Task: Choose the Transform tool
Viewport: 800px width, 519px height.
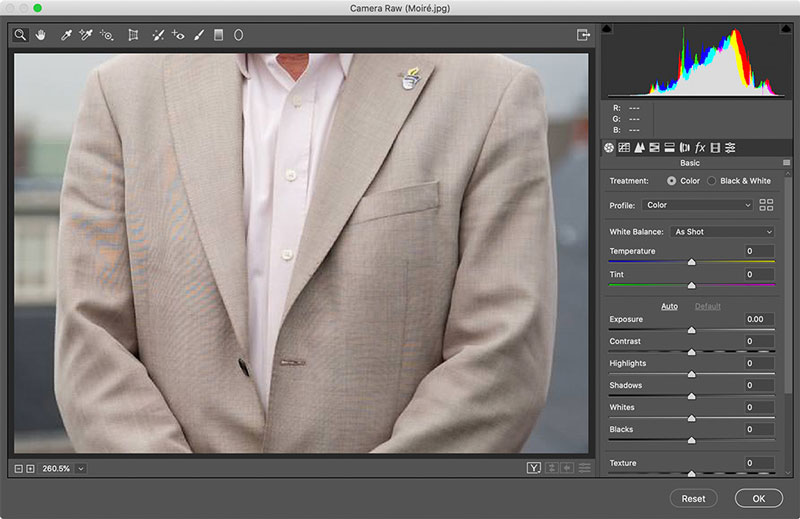Action: point(133,35)
